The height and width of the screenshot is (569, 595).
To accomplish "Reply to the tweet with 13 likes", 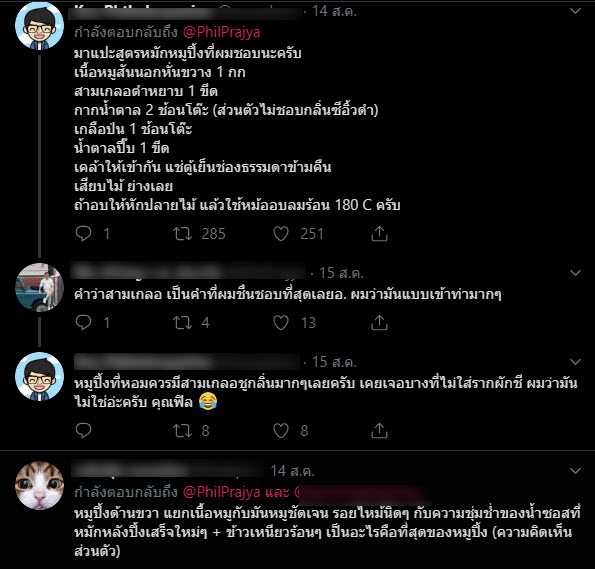I will (83, 322).
